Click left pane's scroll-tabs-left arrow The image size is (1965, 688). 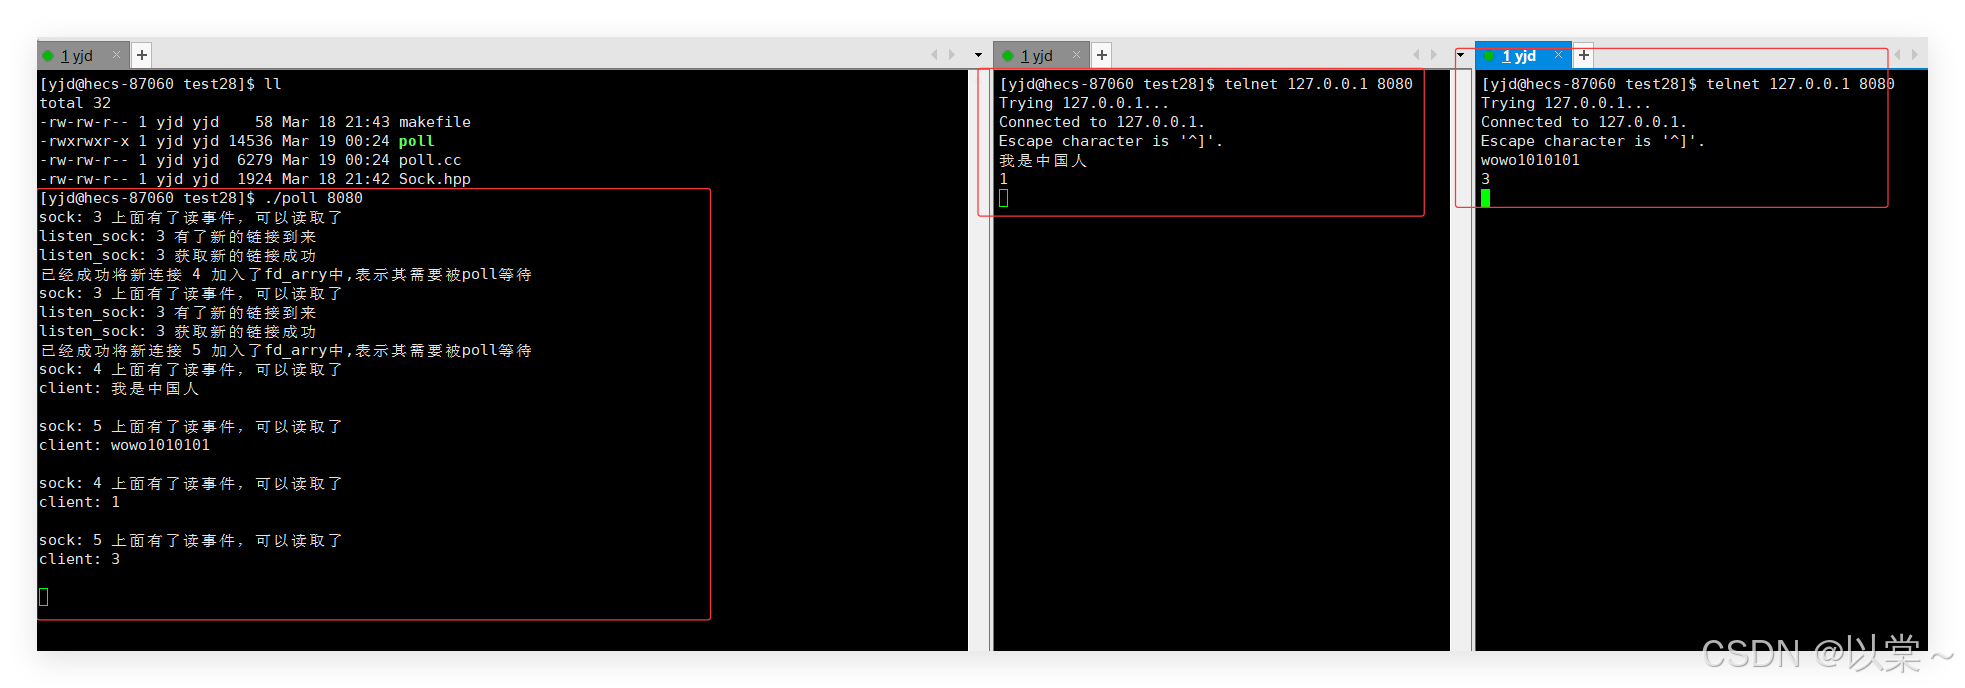pos(934,55)
